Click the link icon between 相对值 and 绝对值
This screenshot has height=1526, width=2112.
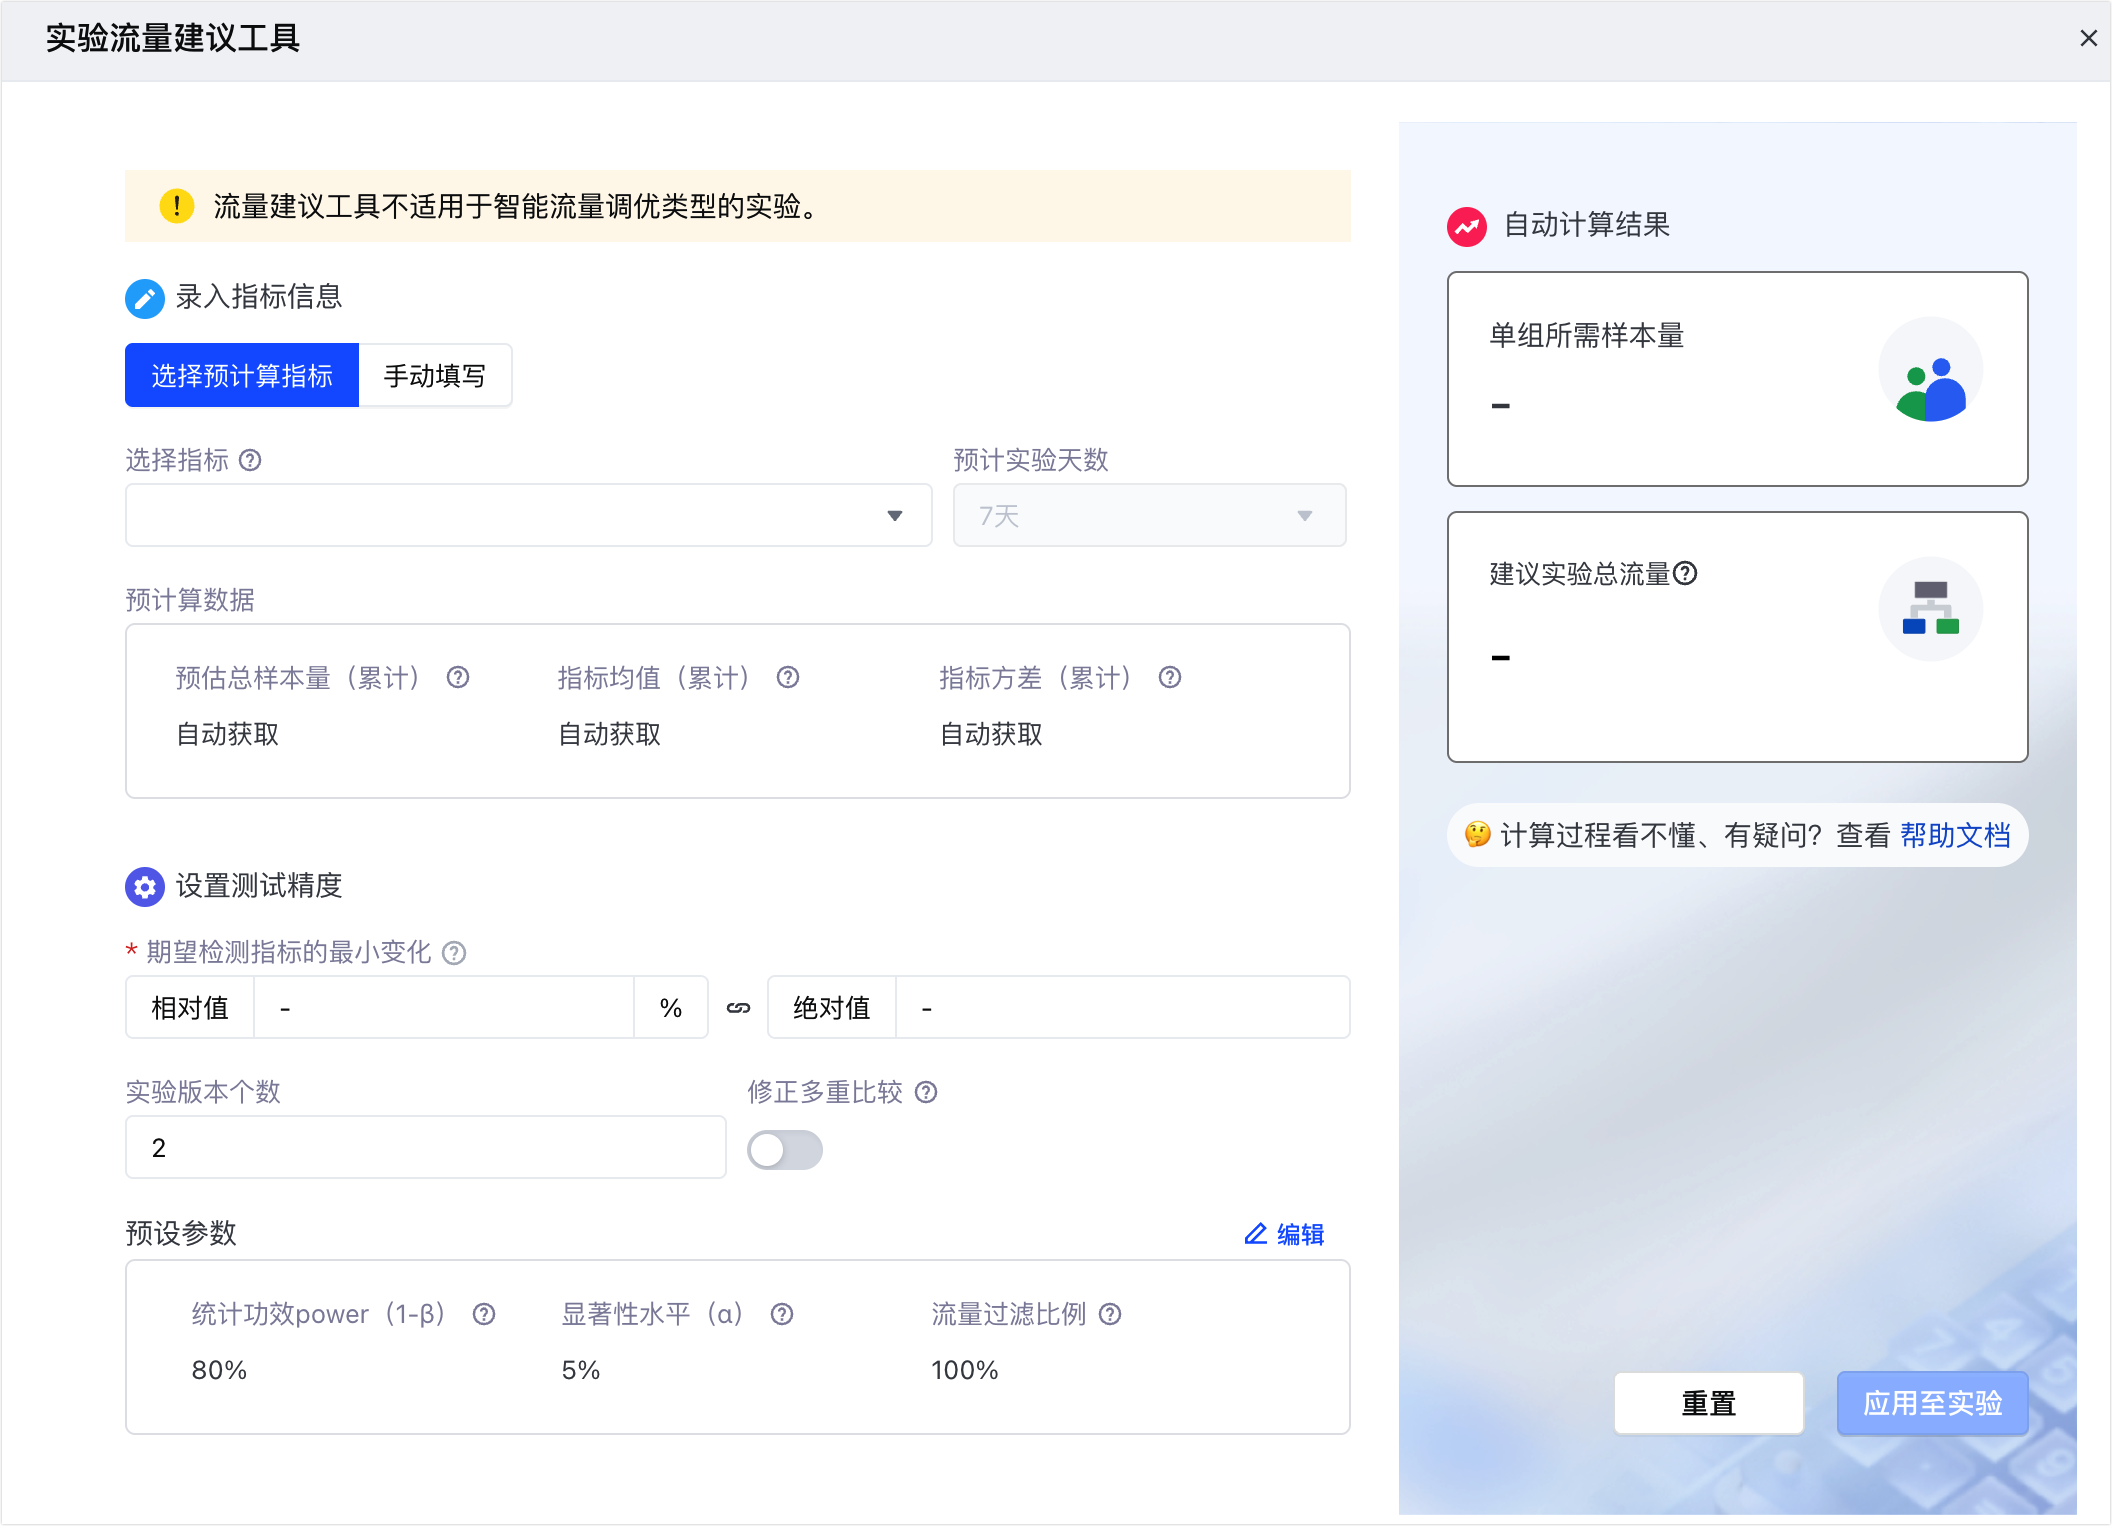click(x=738, y=1008)
